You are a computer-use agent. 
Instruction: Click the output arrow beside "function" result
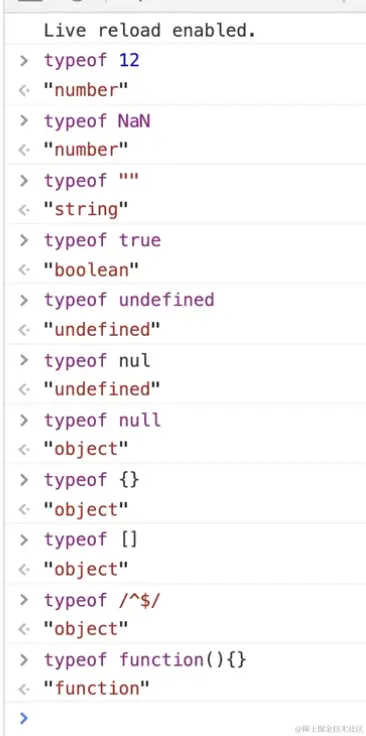[24, 689]
